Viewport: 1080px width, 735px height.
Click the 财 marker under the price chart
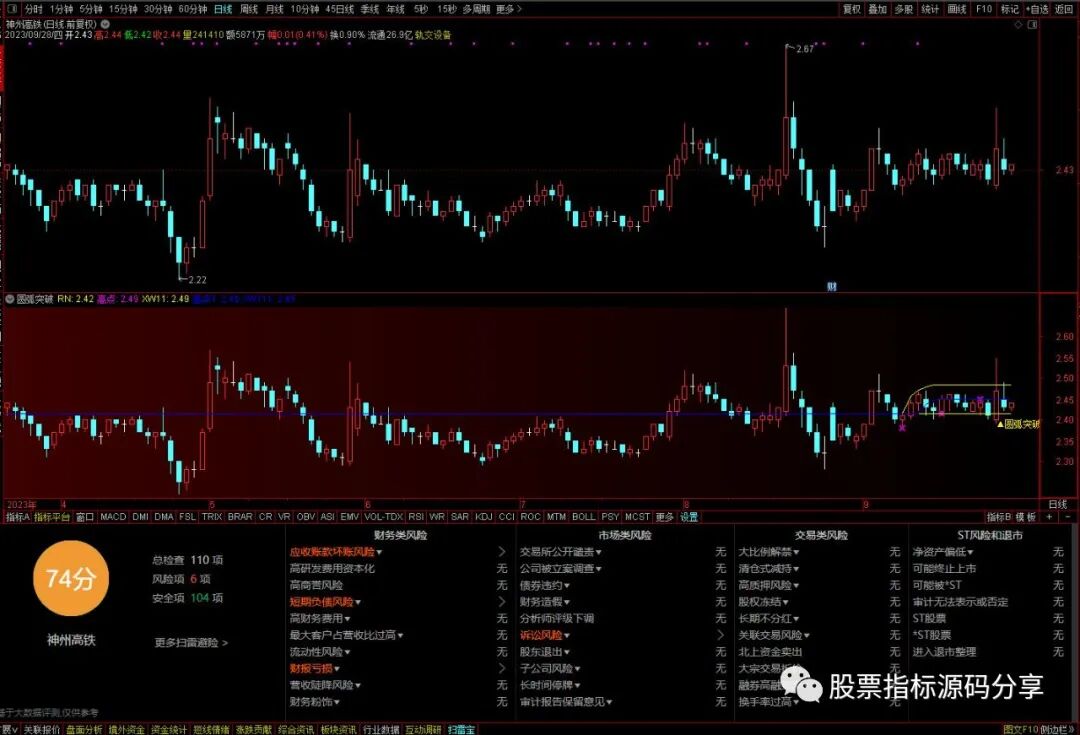click(831, 286)
